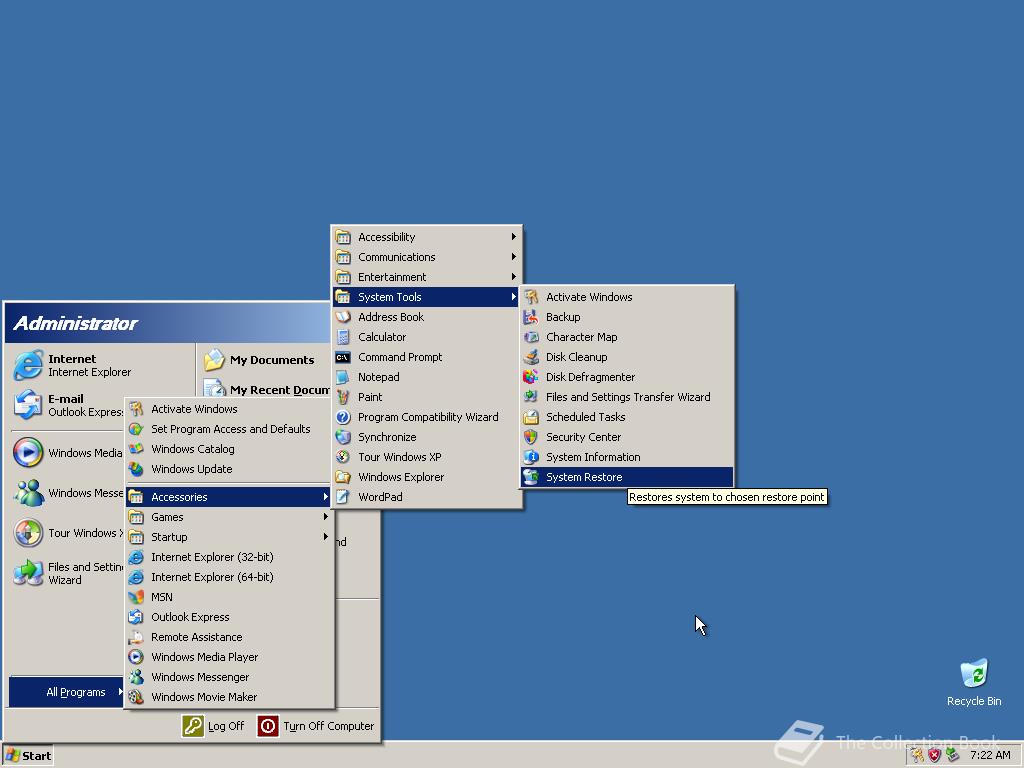The height and width of the screenshot is (768, 1024).
Task: Expand the Accessibility submenu
Action: (x=385, y=237)
